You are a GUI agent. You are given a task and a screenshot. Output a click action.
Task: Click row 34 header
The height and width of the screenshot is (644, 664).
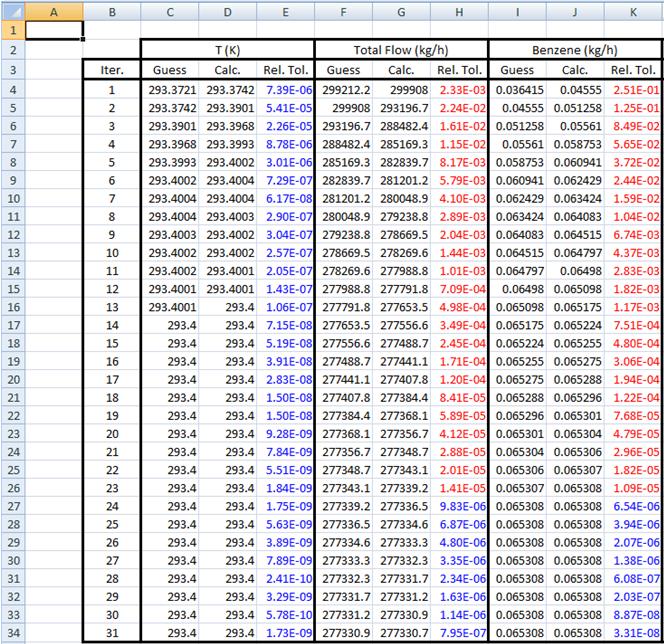tap(10, 634)
